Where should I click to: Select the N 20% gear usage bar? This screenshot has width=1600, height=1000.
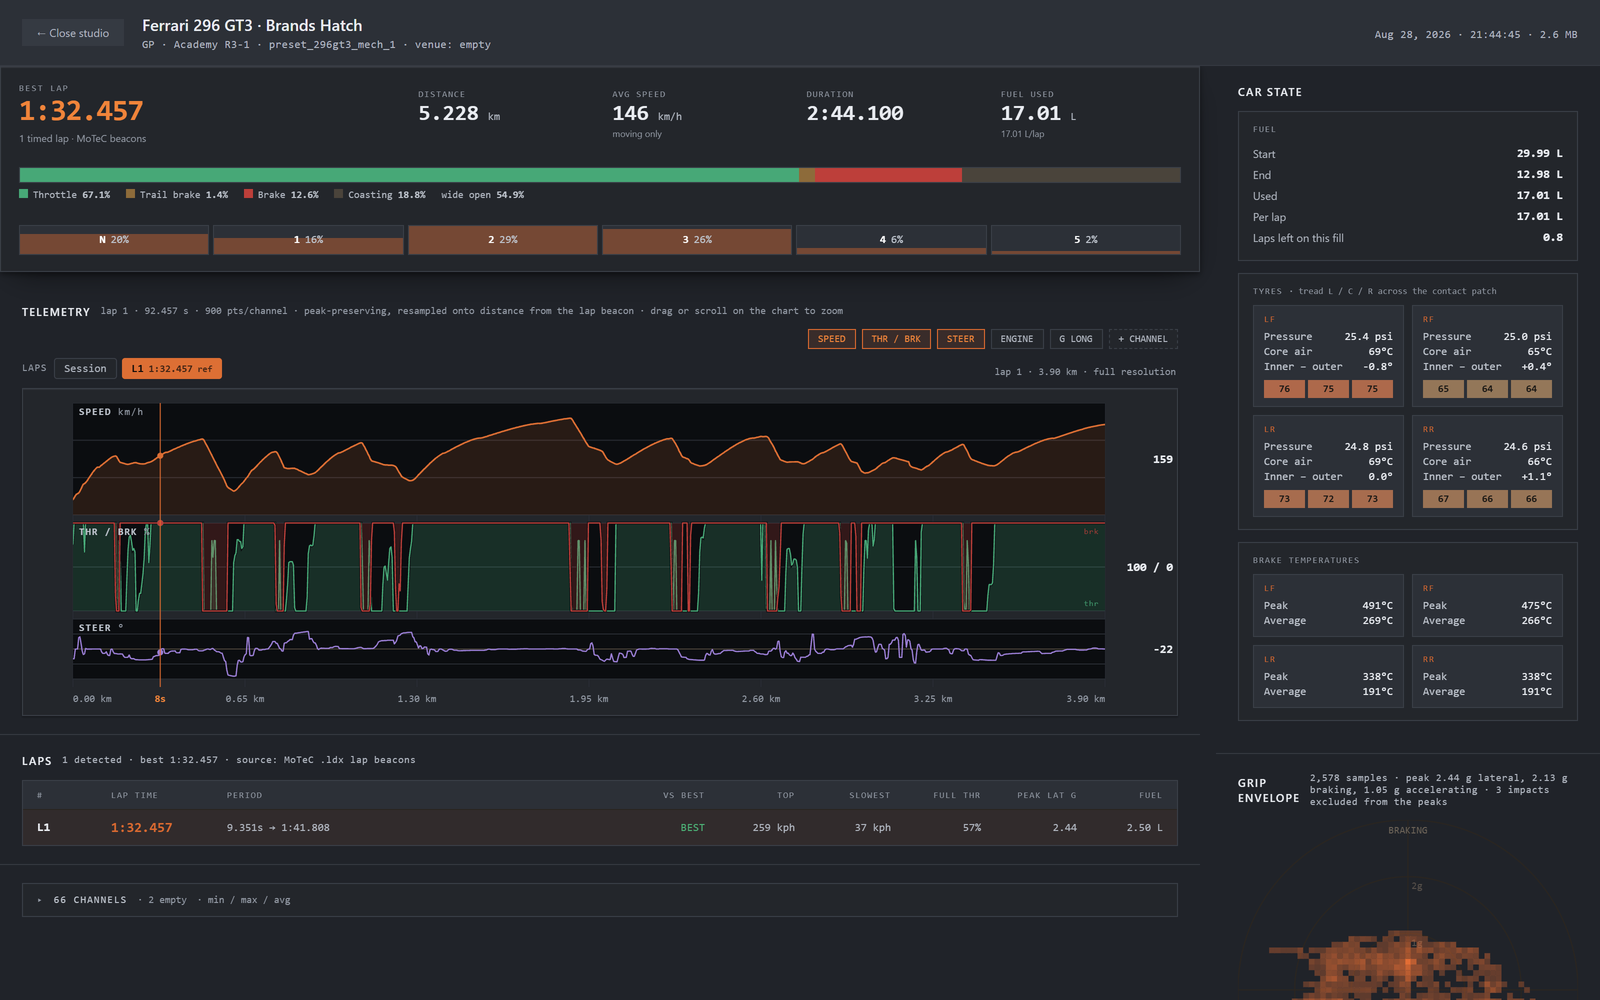(114, 240)
